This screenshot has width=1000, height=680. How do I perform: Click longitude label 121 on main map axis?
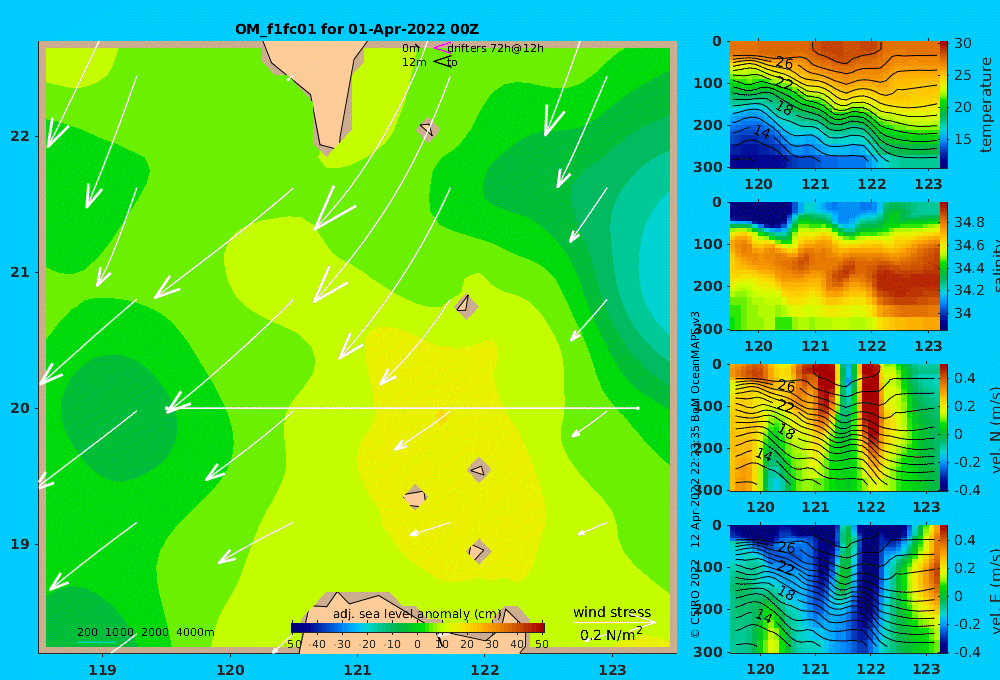tap(358, 670)
